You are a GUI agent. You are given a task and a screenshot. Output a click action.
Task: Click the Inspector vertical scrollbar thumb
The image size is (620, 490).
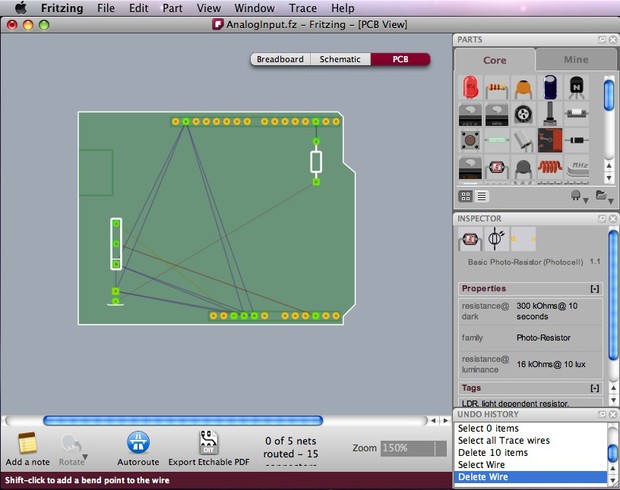[x=613, y=295]
